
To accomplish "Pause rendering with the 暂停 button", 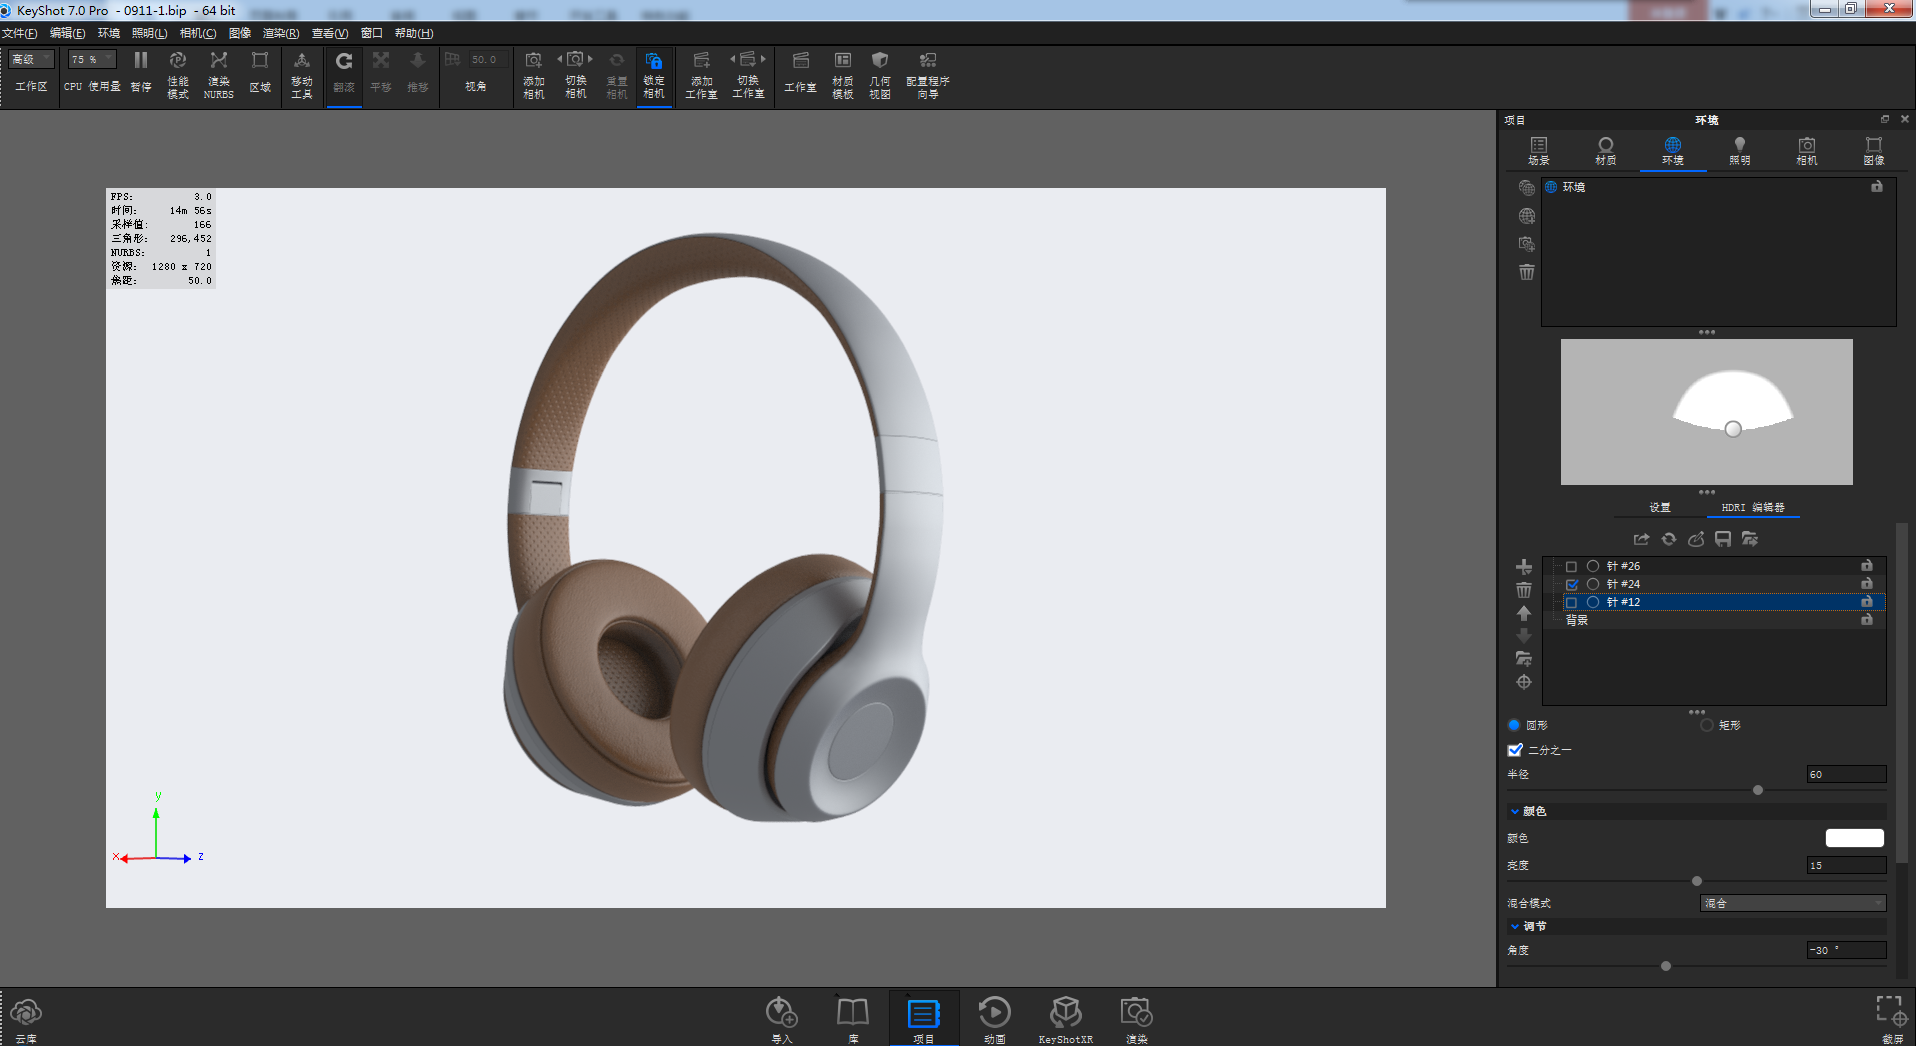I will point(141,73).
